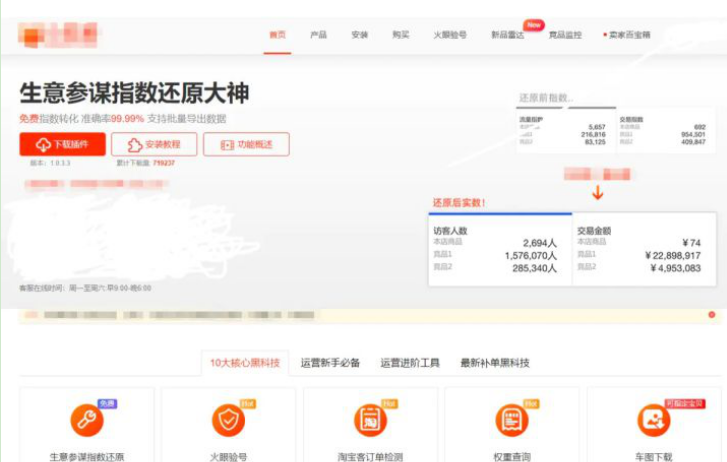Click the value 1,576,070人

coord(530,256)
